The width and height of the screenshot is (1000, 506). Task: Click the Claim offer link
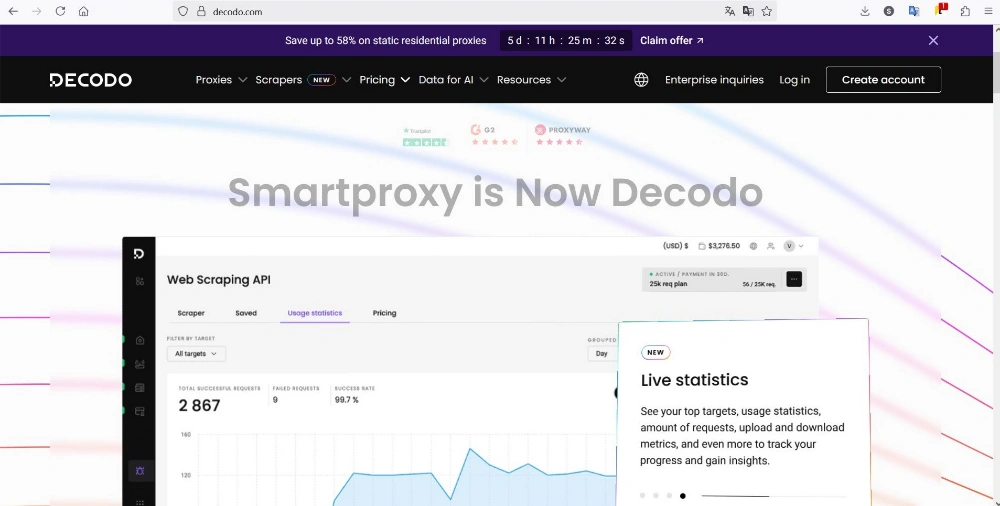point(672,40)
